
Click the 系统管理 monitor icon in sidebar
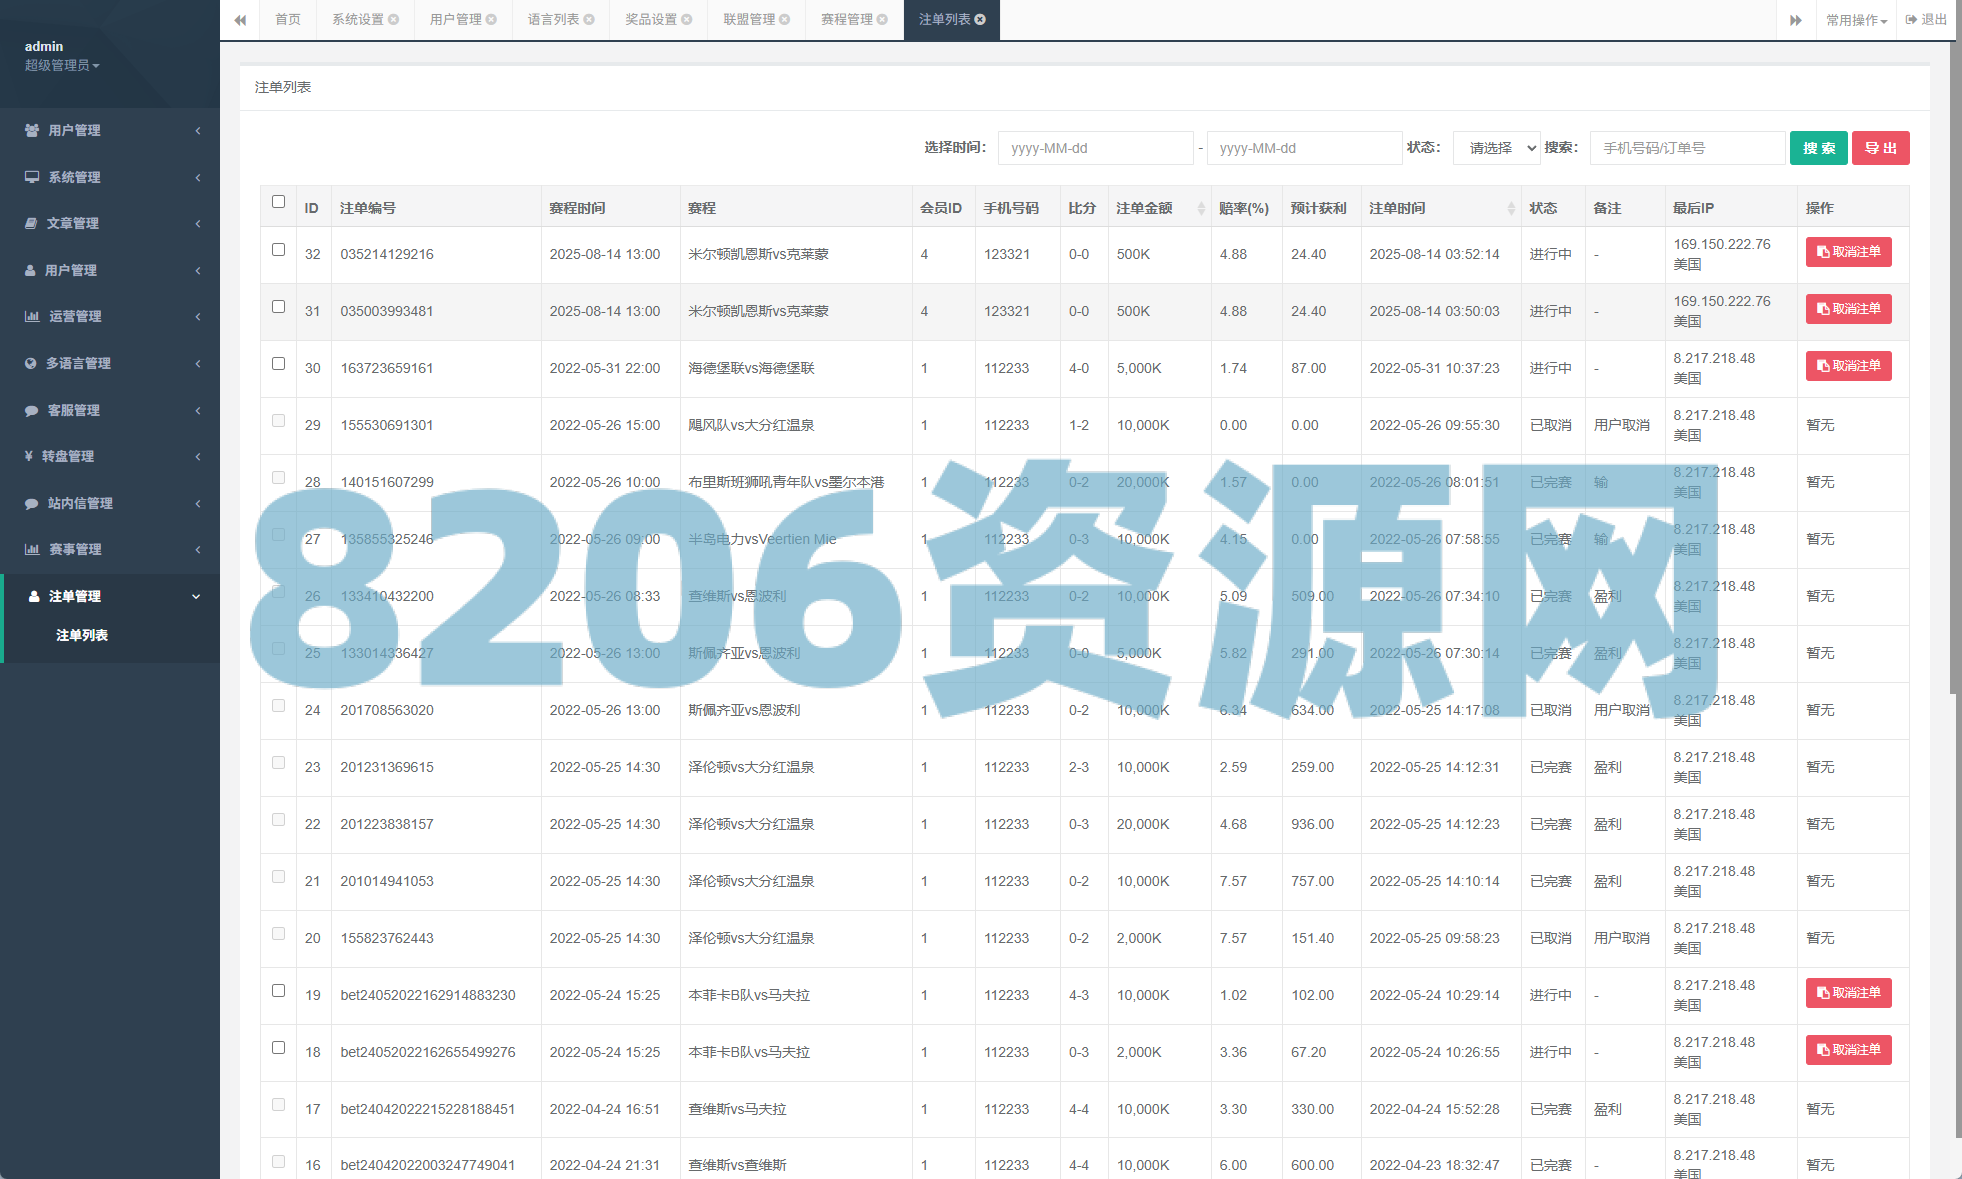(32, 177)
